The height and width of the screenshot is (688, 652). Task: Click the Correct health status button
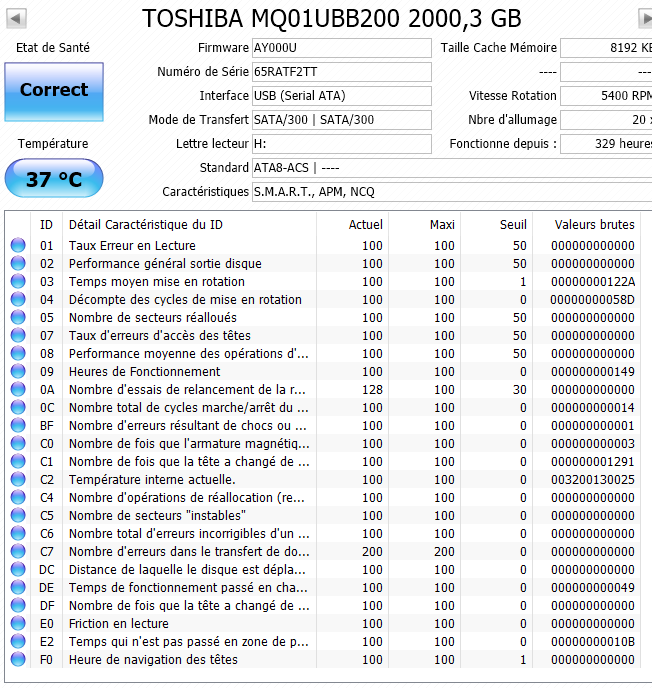click(54, 91)
